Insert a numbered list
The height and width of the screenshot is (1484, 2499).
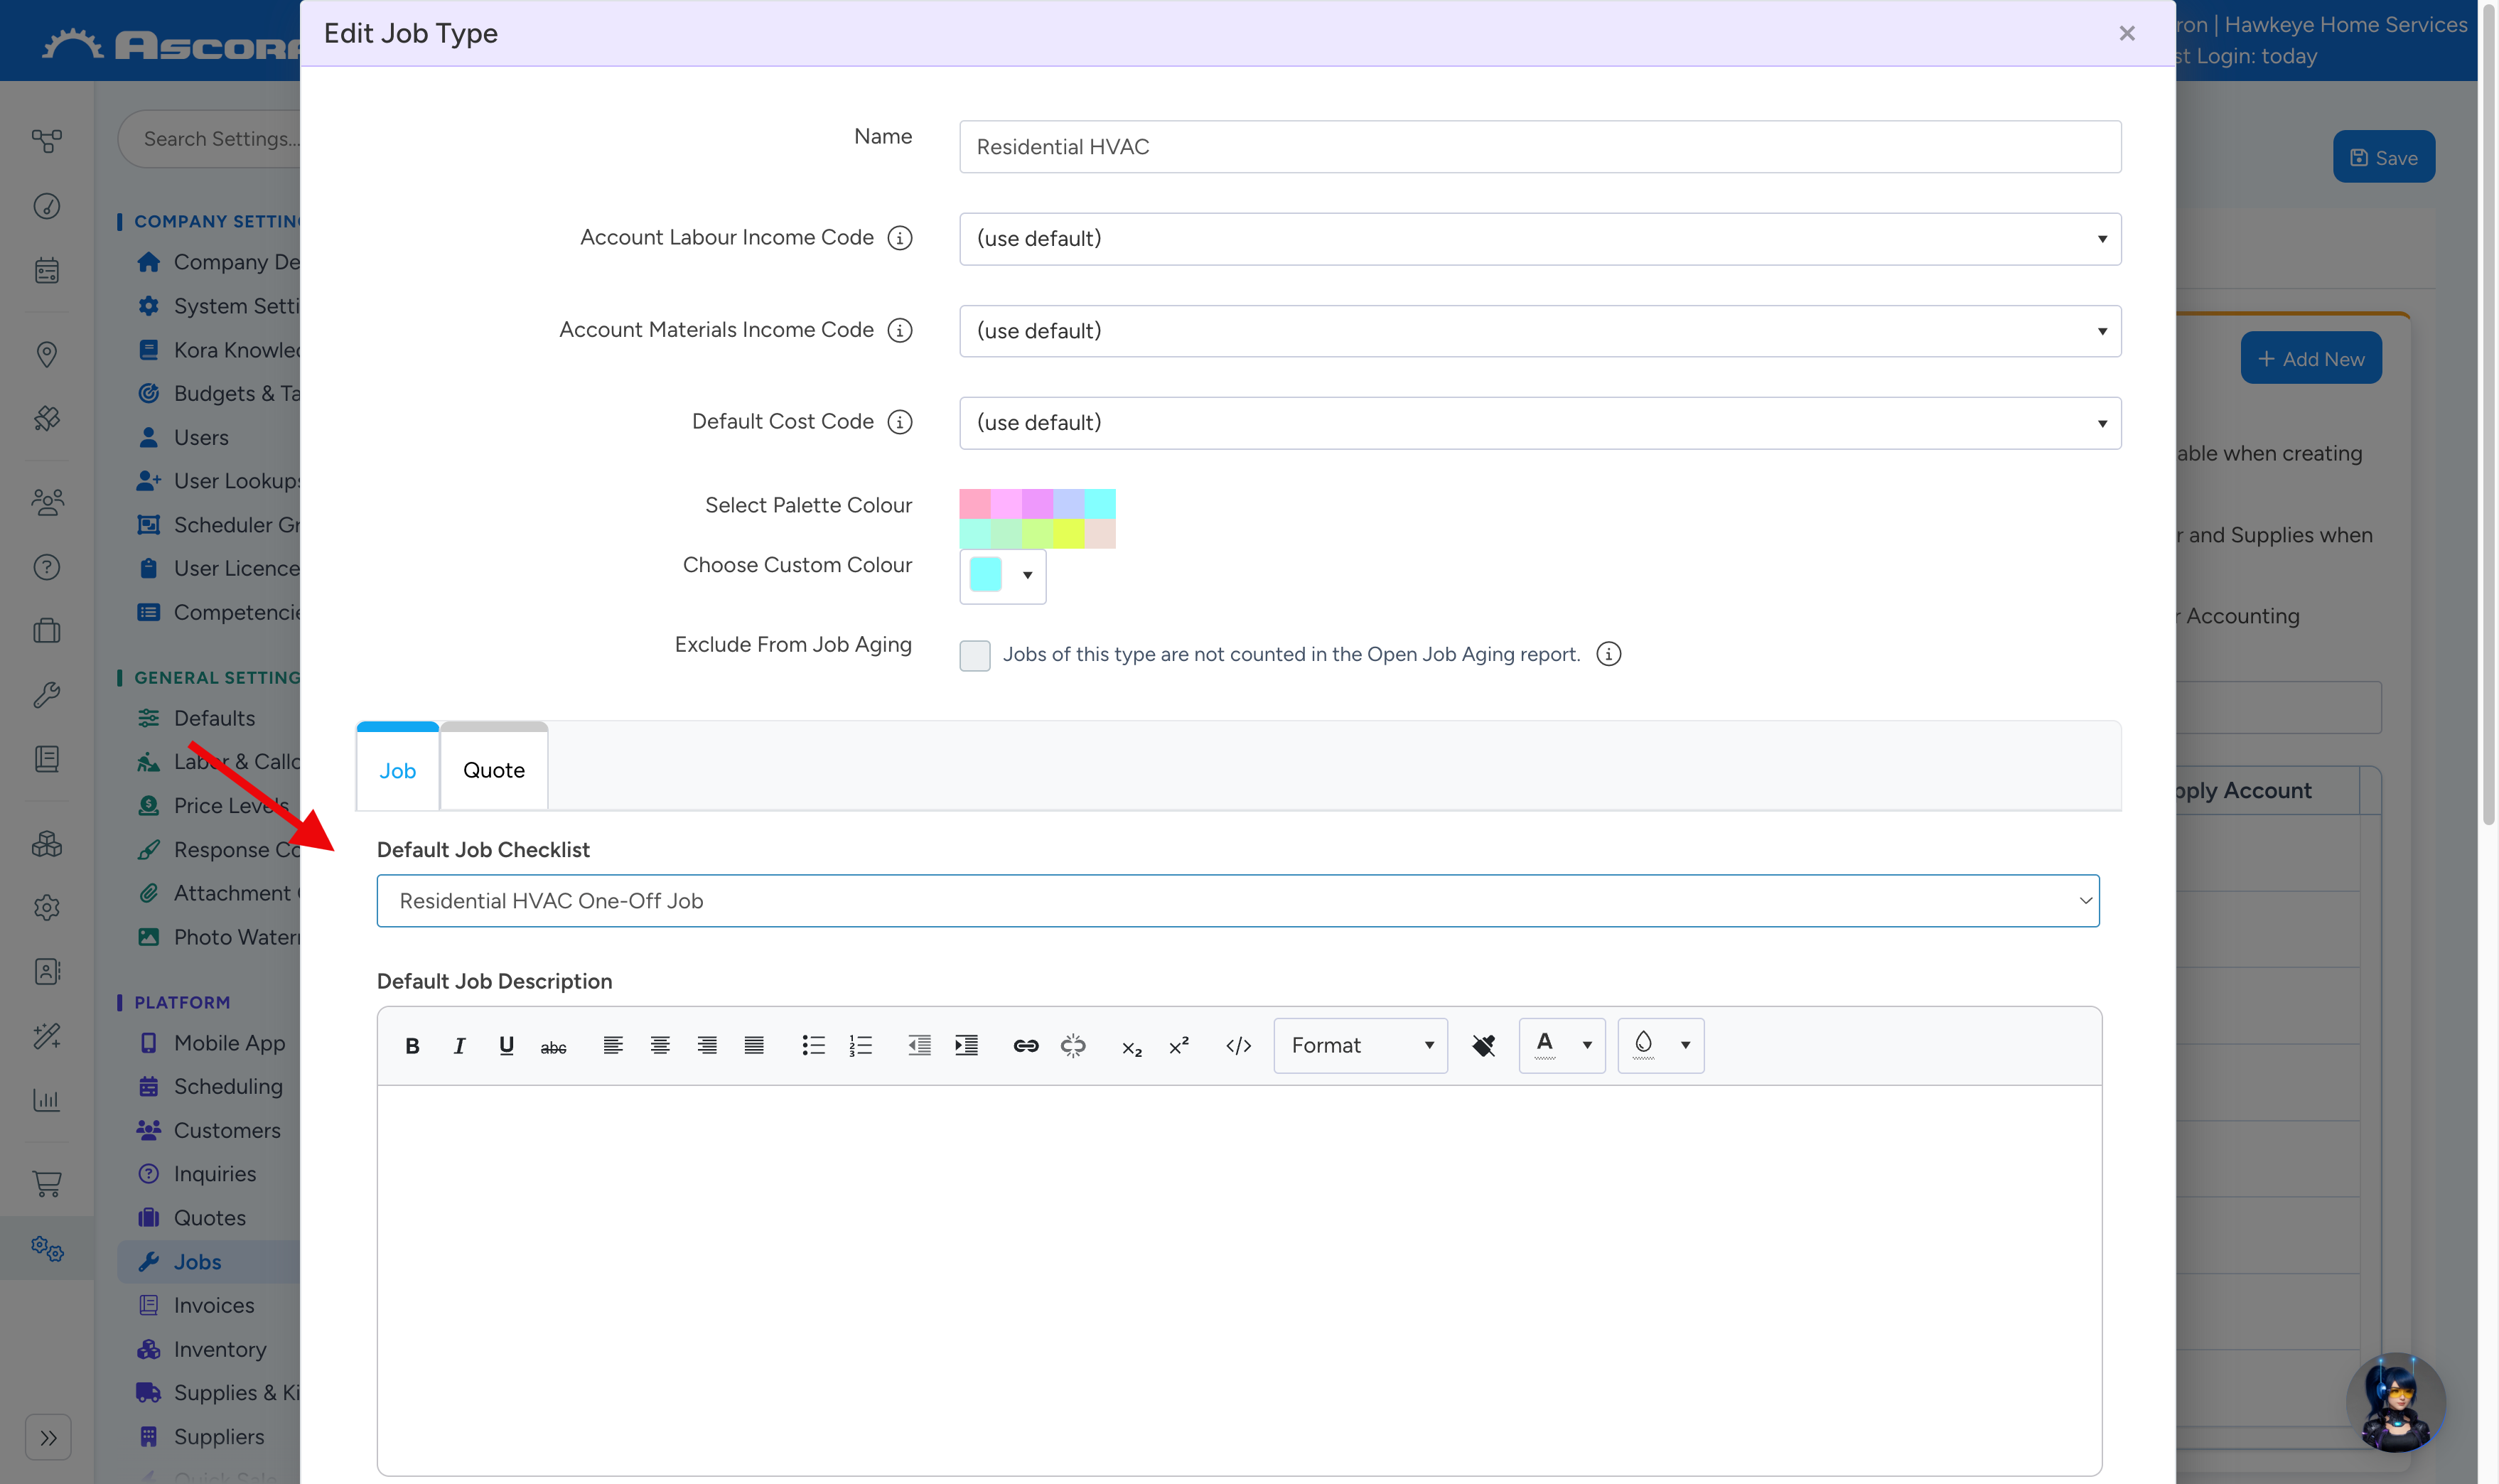[860, 1046]
